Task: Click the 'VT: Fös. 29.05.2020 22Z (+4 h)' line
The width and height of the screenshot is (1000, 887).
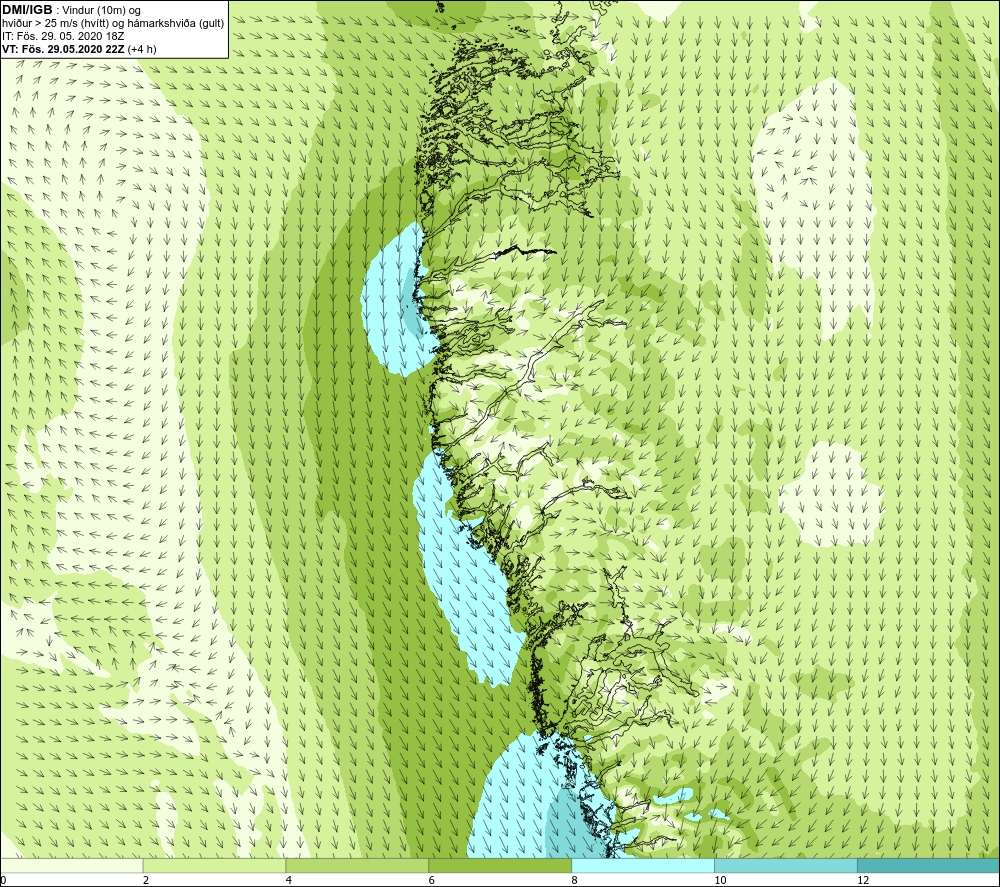Action: (x=79, y=49)
